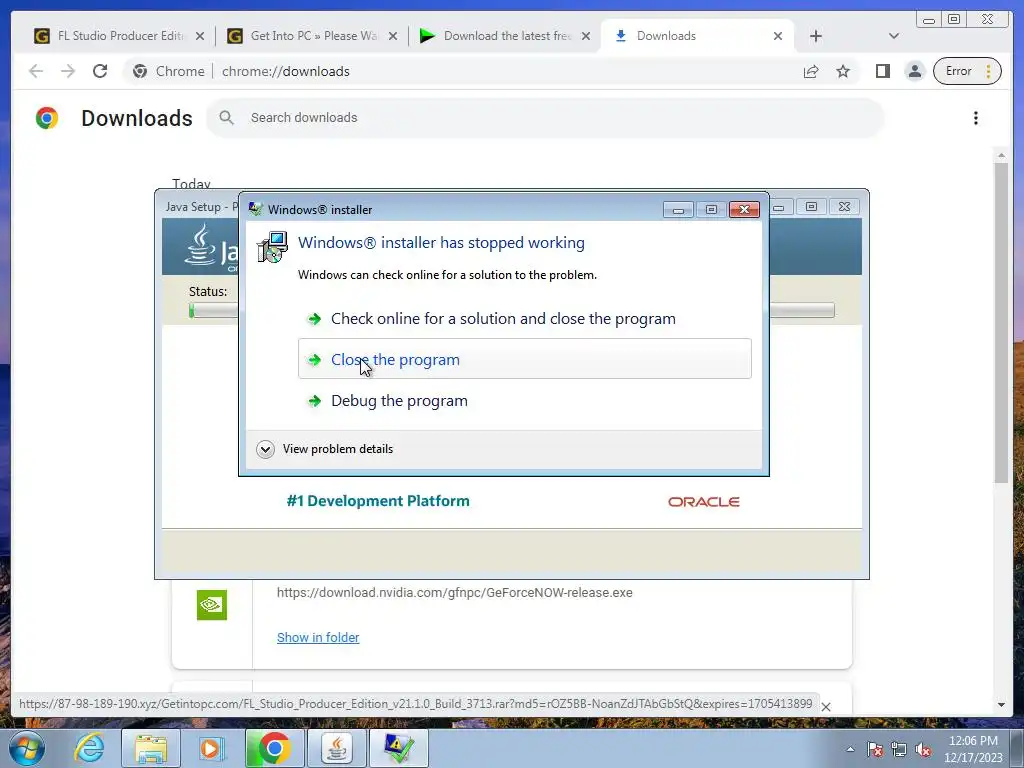Open Downloads page more actions menu
Screen dimensions: 1024x768
tap(976, 118)
